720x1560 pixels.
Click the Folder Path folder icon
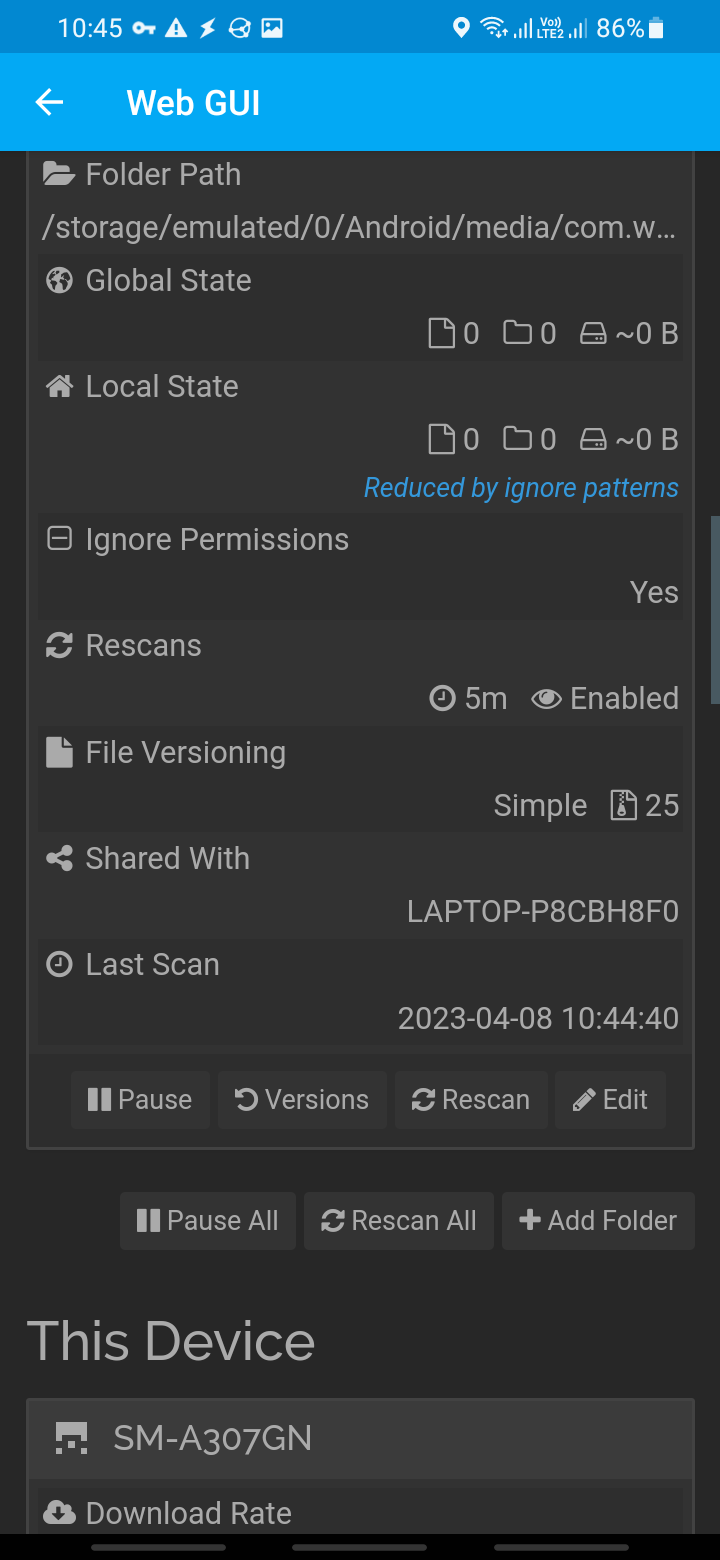(x=59, y=173)
